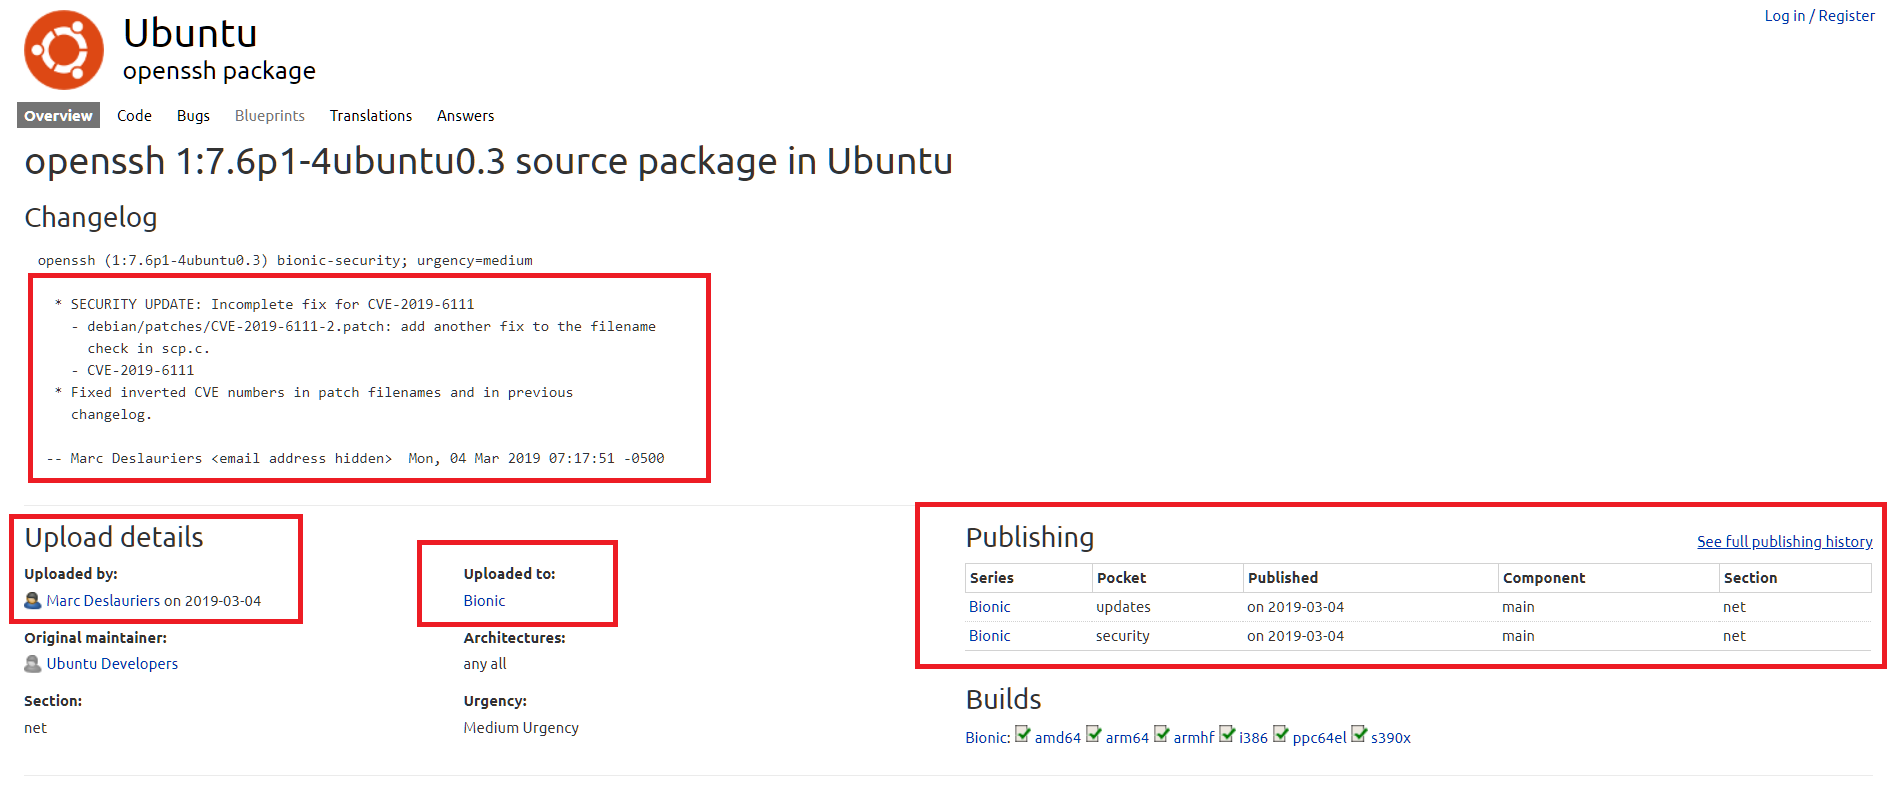The width and height of the screenshot is (1894, 789).
Task: Open the Bugs tab
Action: tap(193, 116)
